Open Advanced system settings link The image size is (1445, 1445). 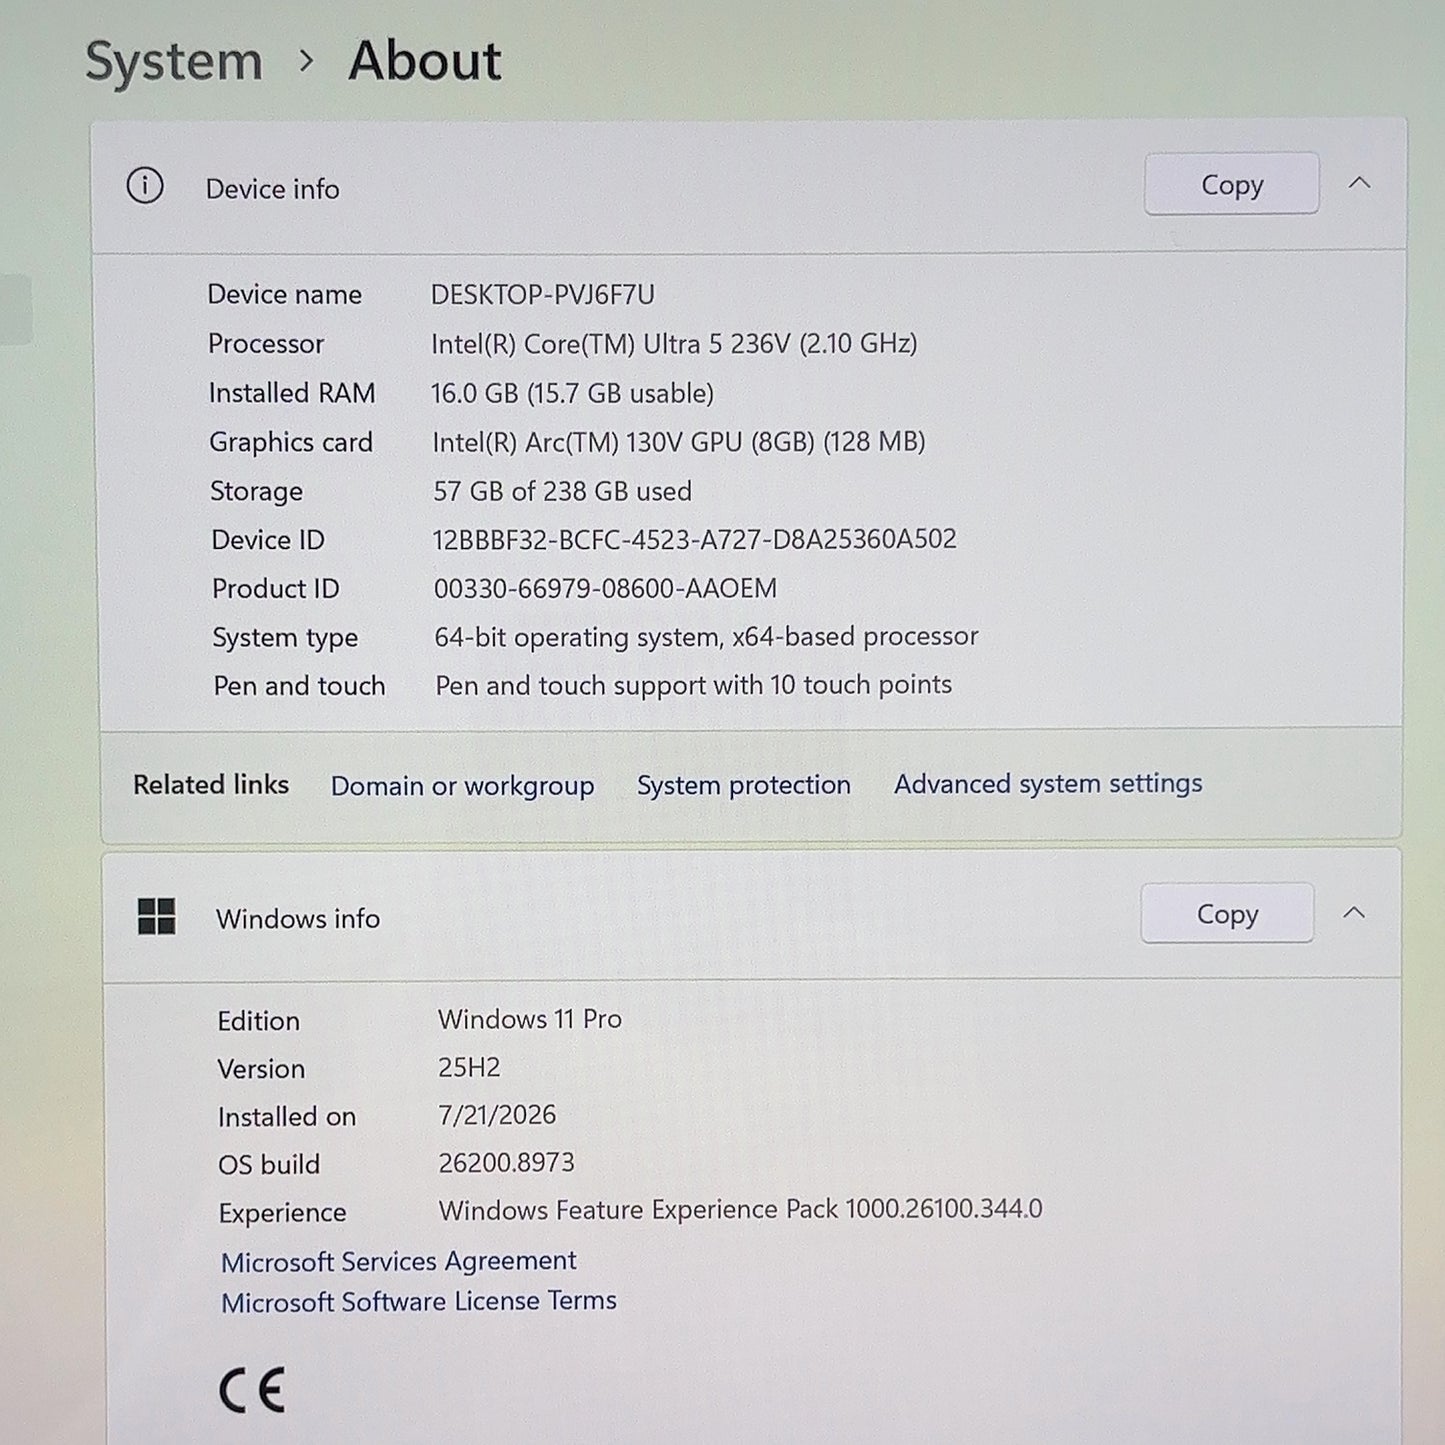pos(1048,784)
